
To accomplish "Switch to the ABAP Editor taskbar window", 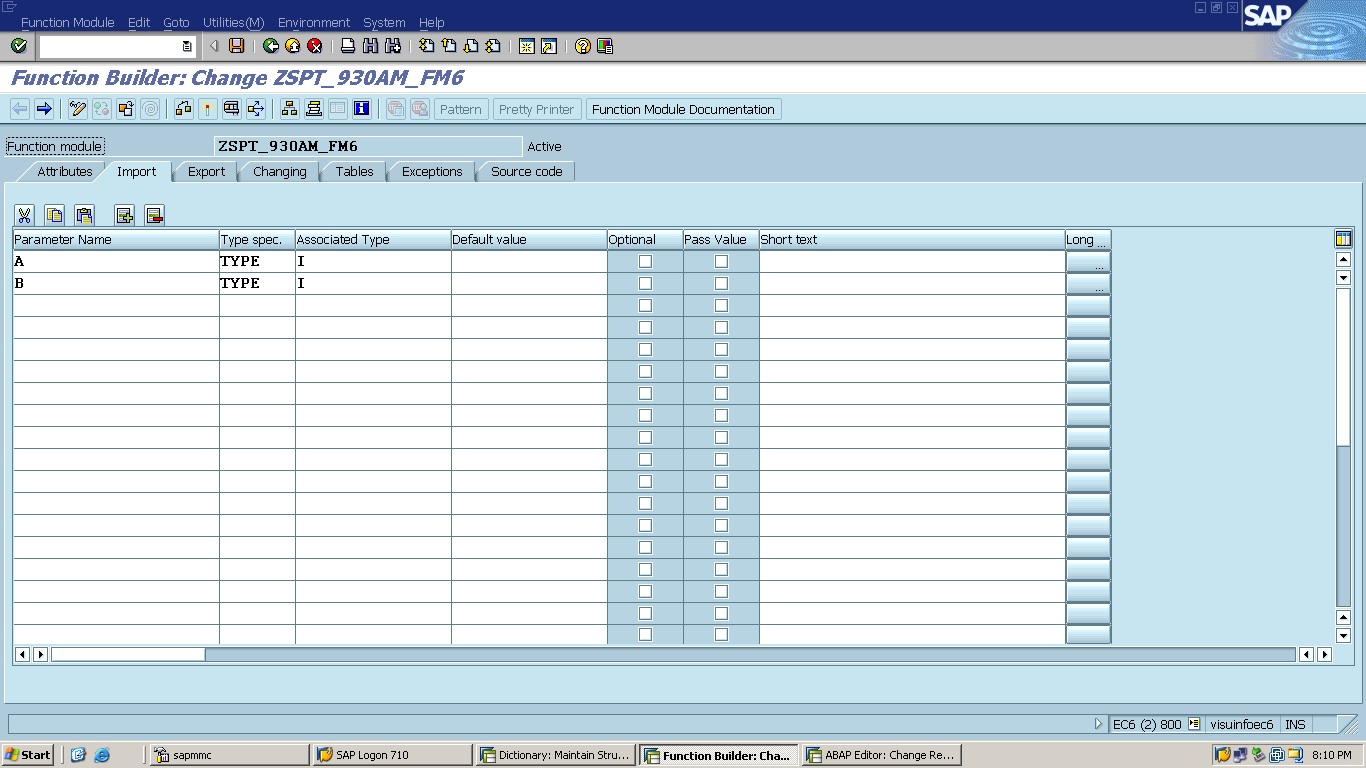I will (x=880, y=755).
